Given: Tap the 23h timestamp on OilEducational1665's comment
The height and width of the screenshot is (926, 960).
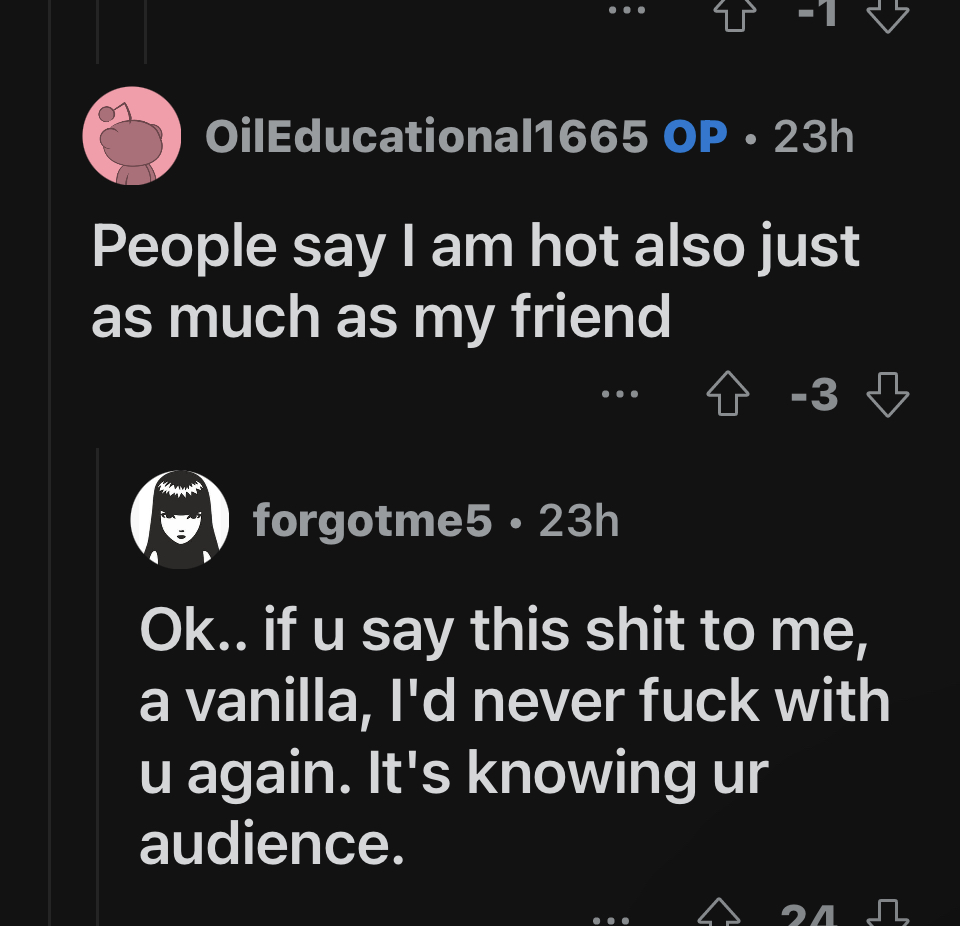Looking at the screenshot, I should (x=814, y=137).
